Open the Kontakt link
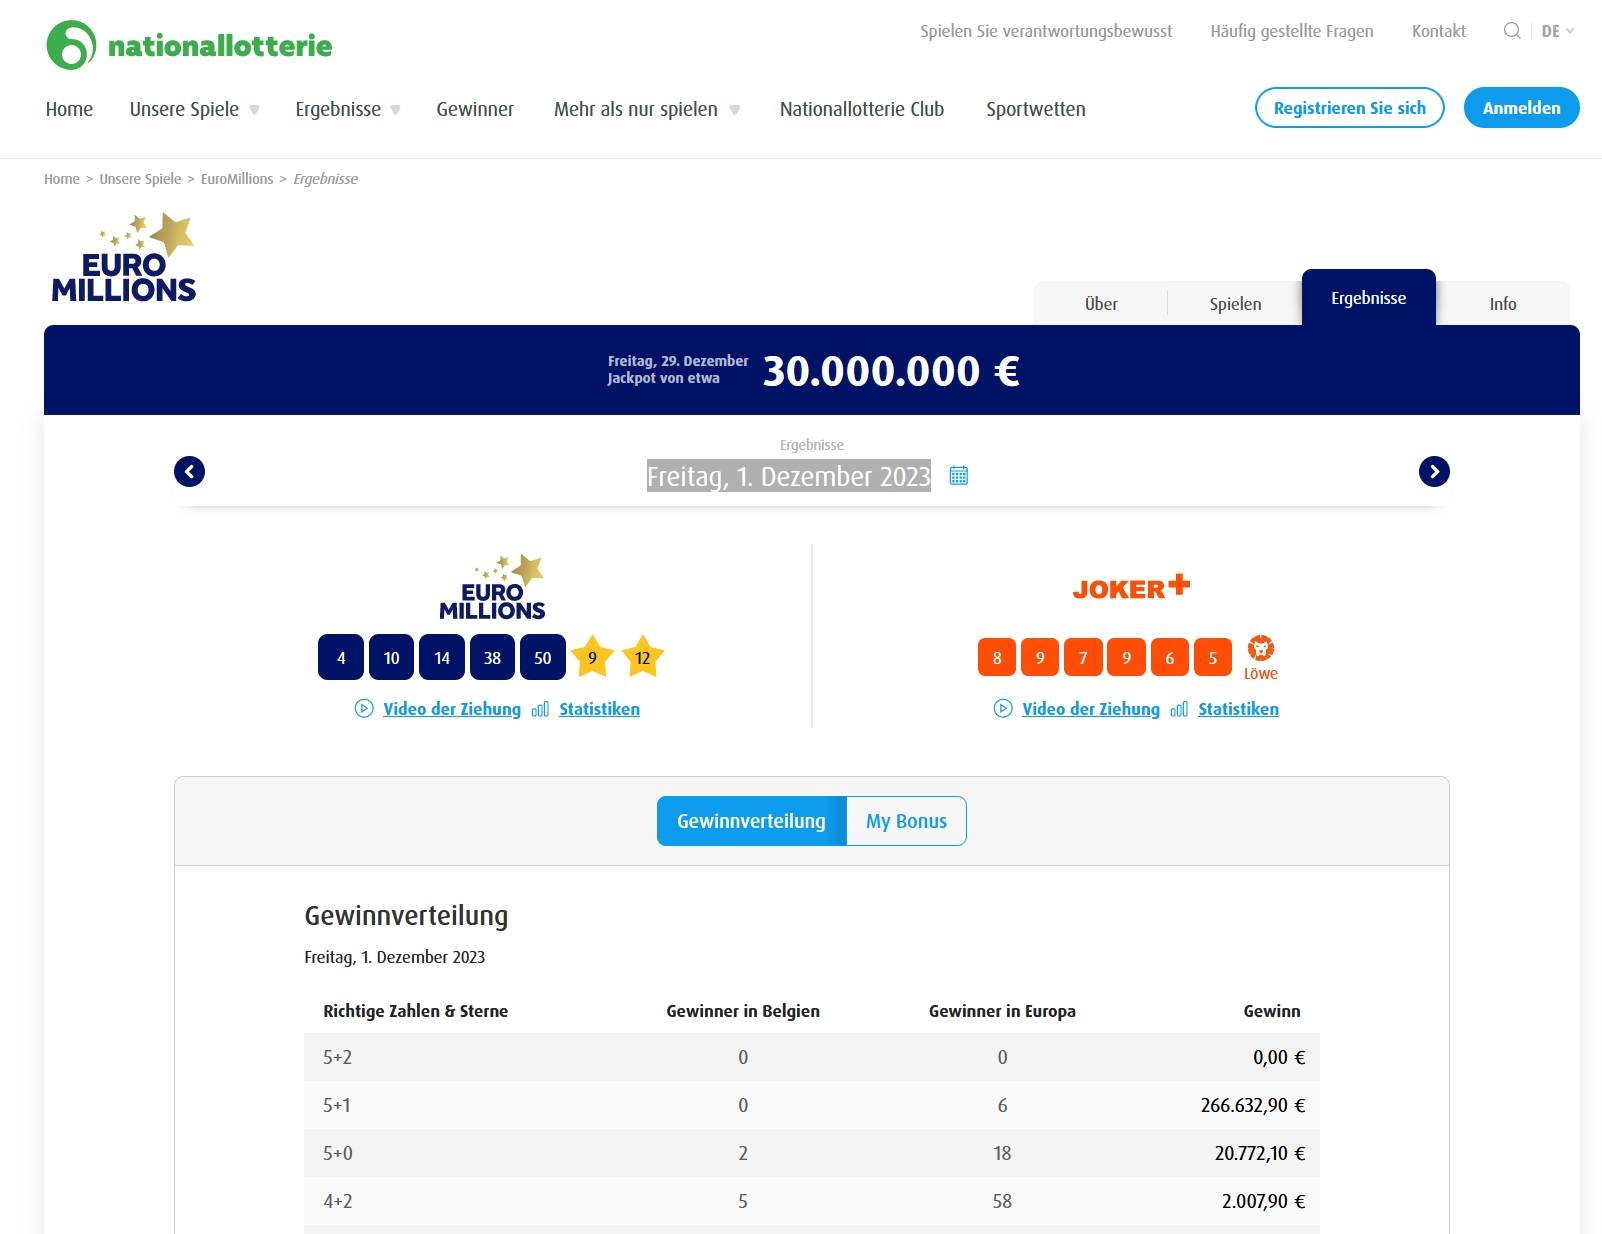The width and height of the screenshot is (1602, 1234). click(x=1439, y=31)
